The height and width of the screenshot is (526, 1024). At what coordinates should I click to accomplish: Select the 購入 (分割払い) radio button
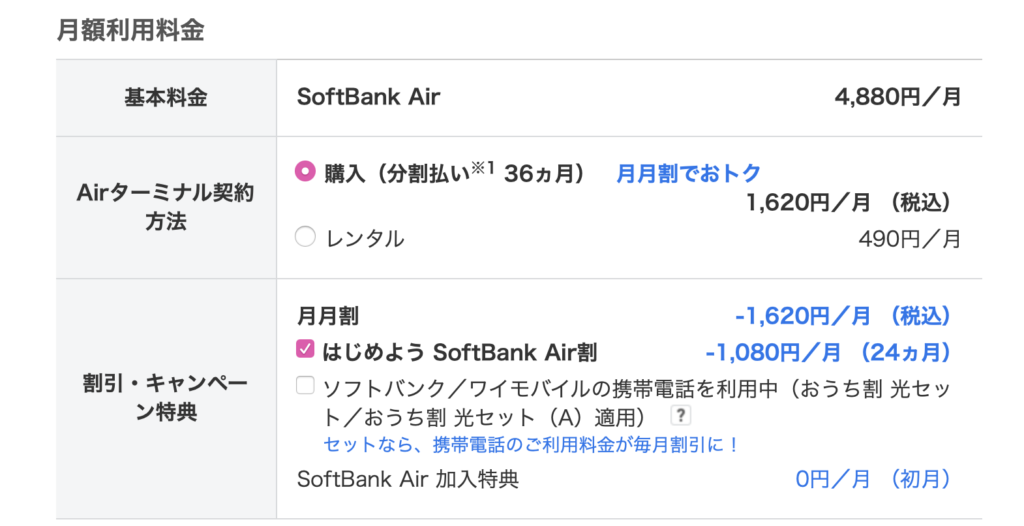[305, 171]
